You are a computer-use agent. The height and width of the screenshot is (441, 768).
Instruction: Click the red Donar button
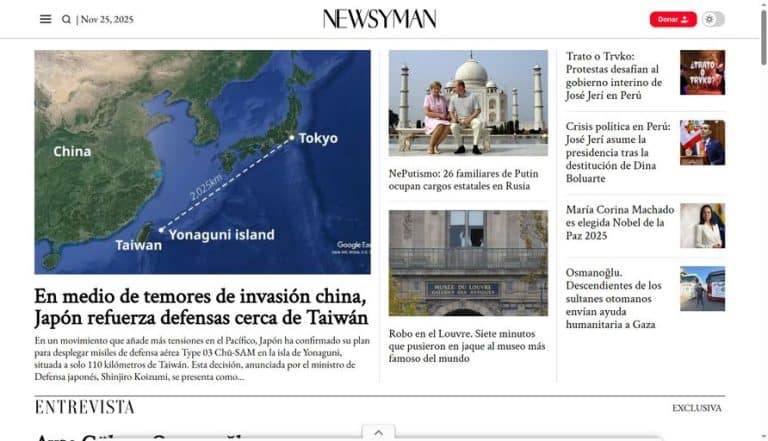(x=673, y=19)
